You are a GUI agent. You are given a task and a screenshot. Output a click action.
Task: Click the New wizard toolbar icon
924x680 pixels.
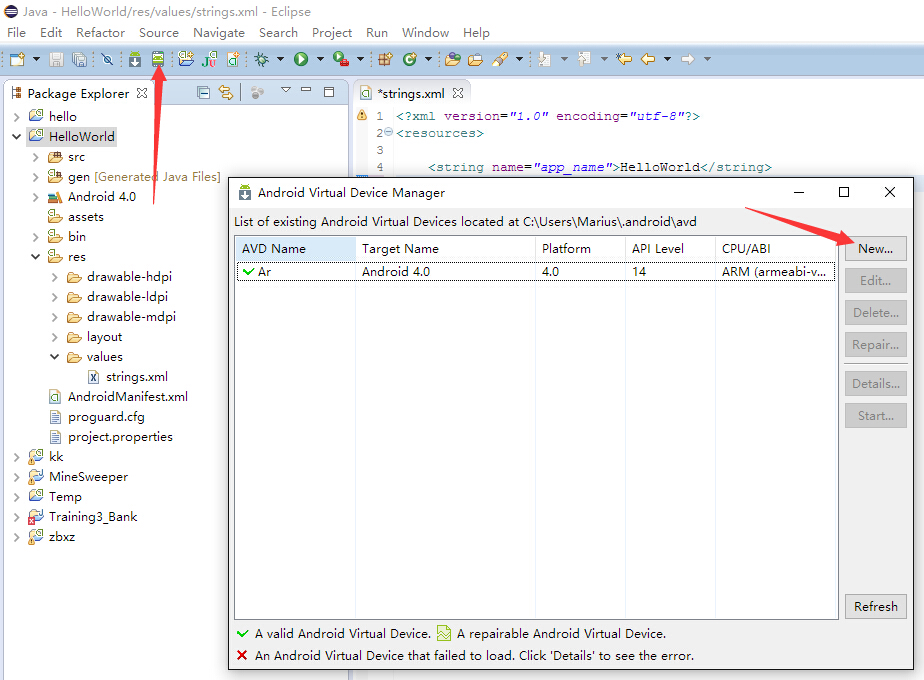(17, 60)
